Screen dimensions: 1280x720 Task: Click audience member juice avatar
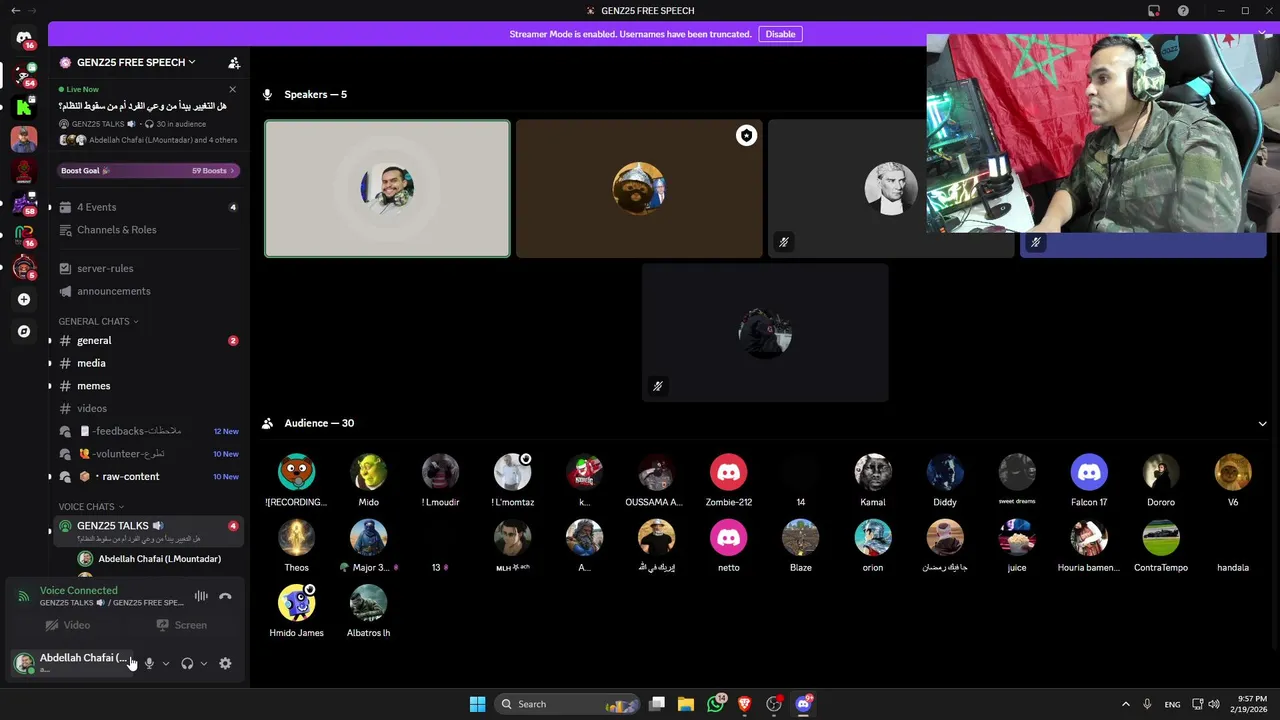click(1017, 538)
